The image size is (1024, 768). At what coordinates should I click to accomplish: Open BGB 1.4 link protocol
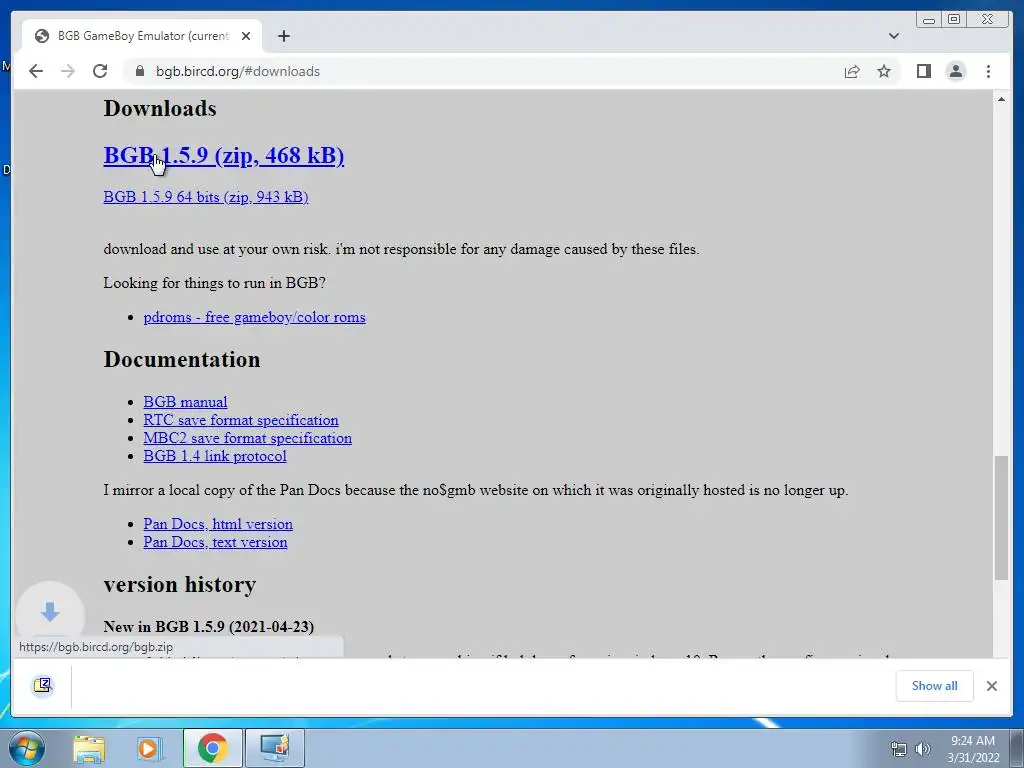(x=215, y=456)
